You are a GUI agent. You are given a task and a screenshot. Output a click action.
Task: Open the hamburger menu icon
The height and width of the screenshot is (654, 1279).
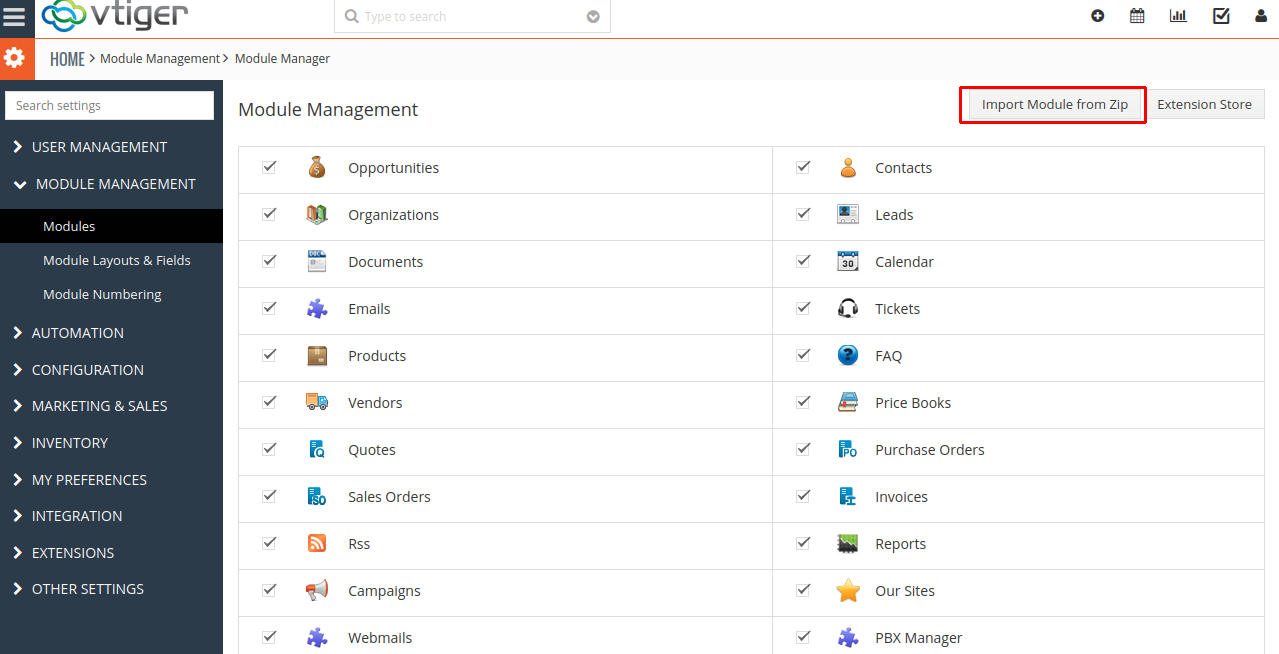(x=15, y=16)
